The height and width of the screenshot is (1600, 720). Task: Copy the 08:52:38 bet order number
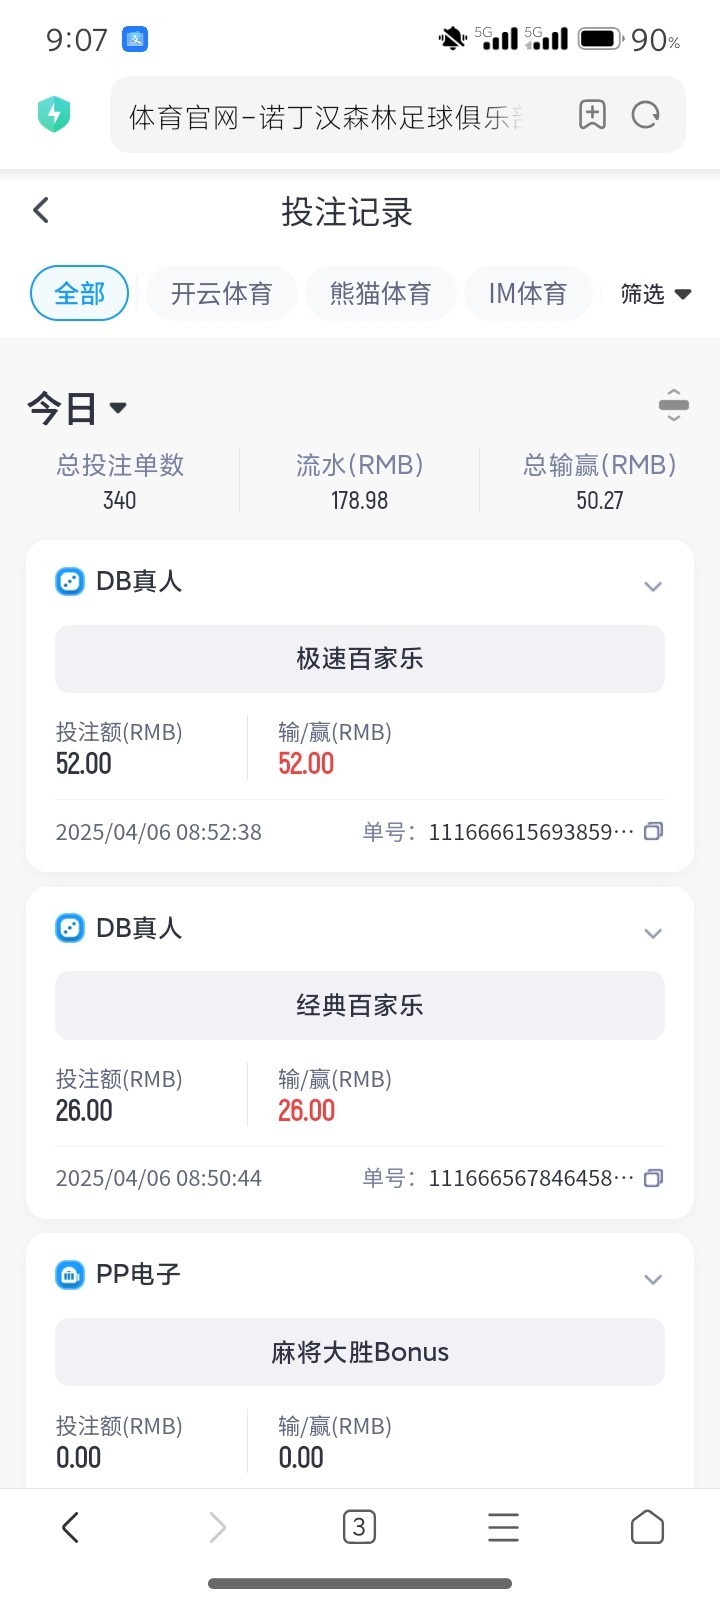pyautogui.click(x=653, y=831)
